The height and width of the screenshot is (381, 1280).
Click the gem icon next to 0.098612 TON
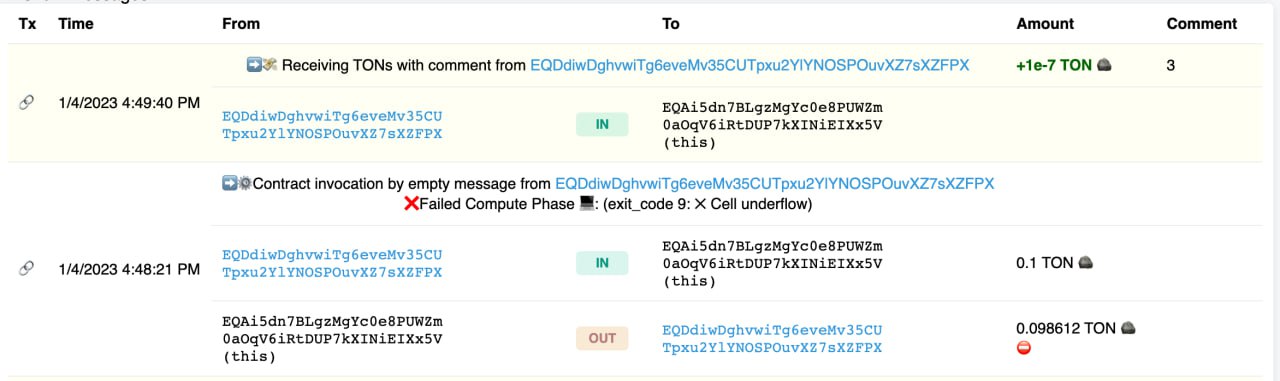[x=1128, y=328]
